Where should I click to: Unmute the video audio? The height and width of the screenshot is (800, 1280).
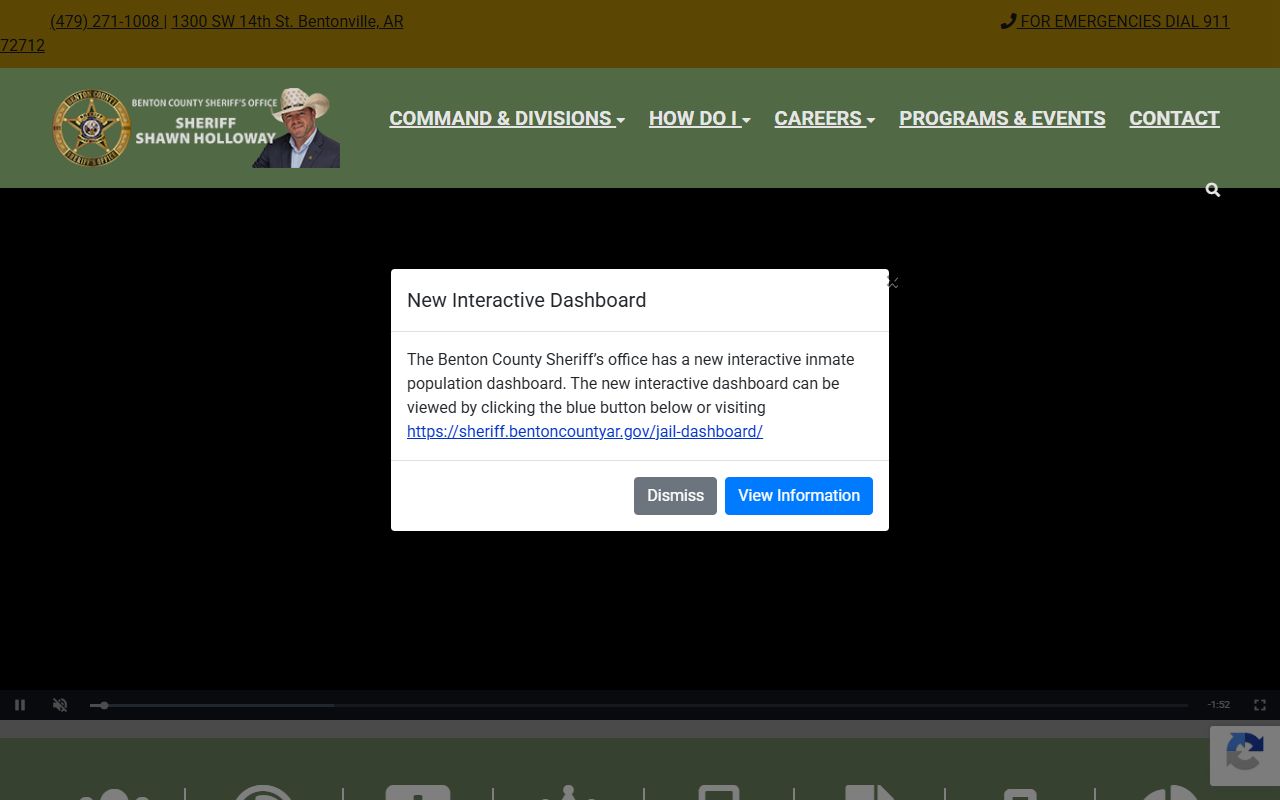(x=60, y=705)
